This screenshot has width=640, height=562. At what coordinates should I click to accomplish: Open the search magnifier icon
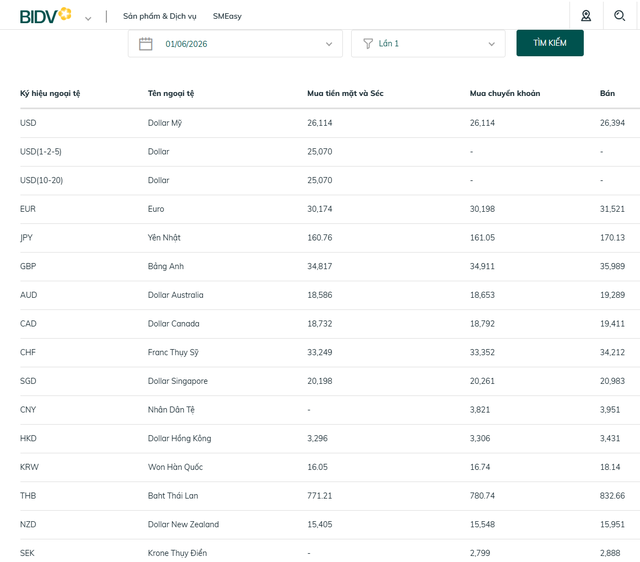tap(619, 16)
